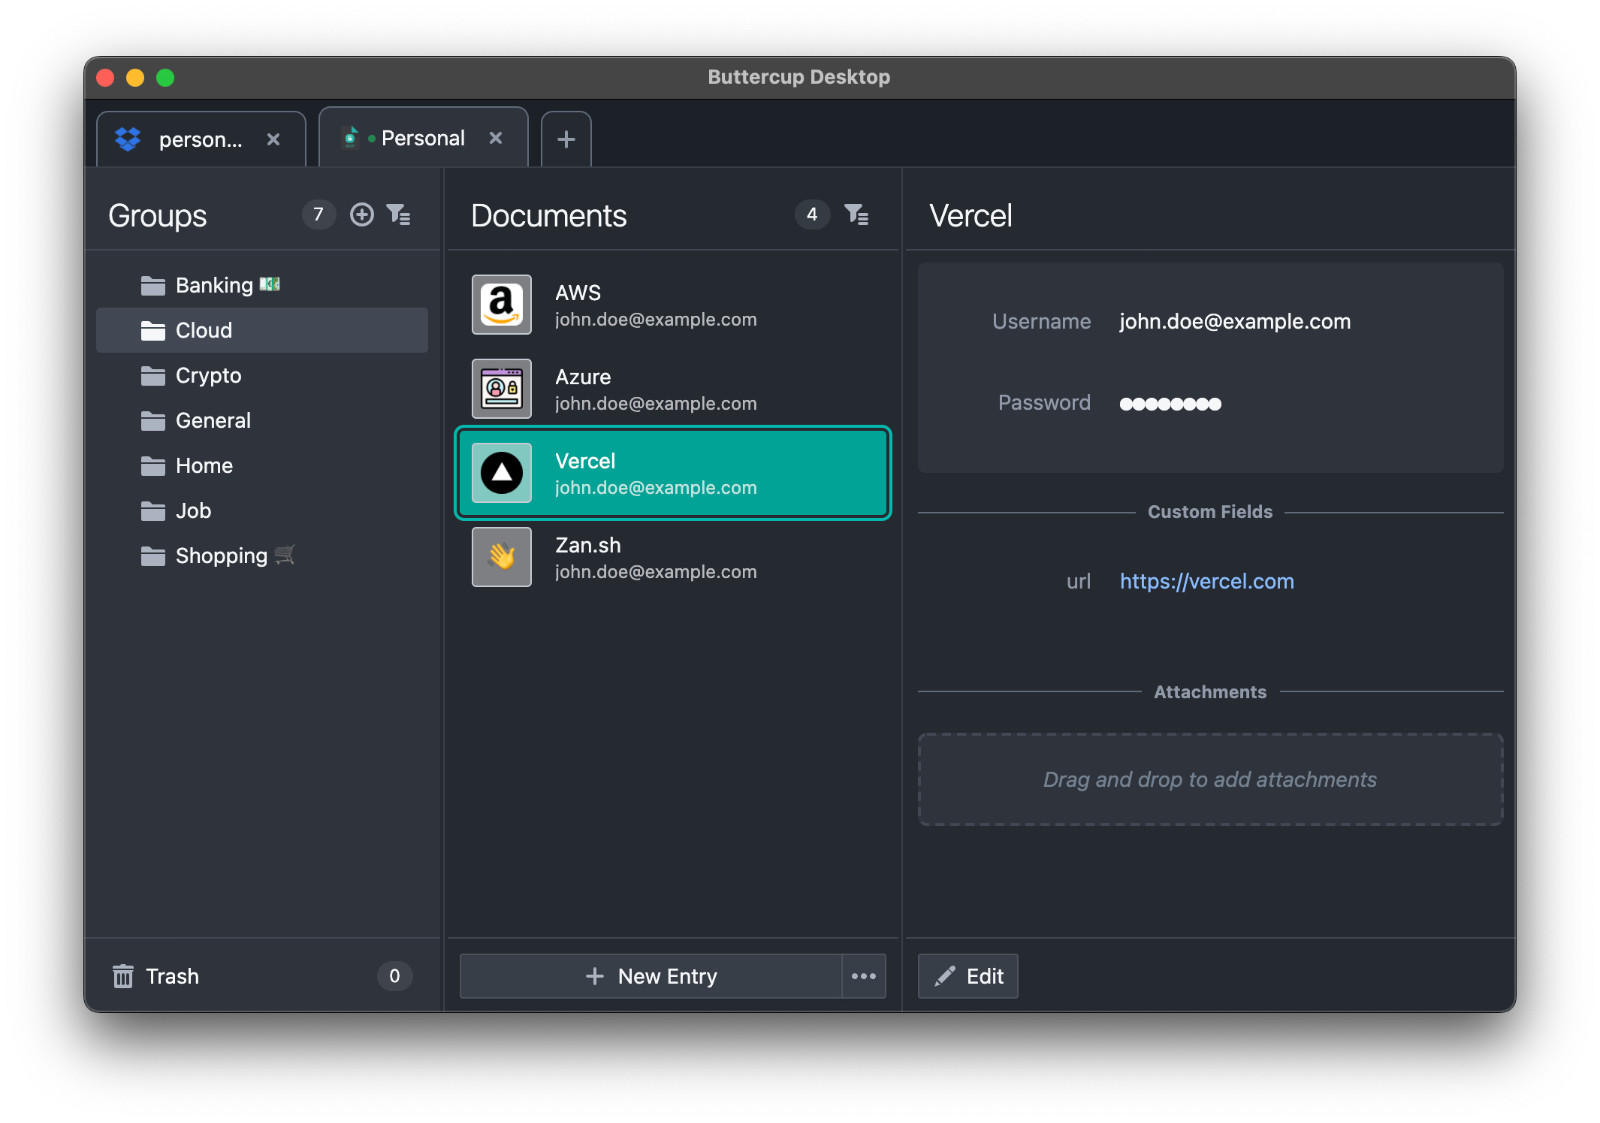Click the Zan.sh waving hand icon
This screenshot has width=1600, height=1123.
click(502, 557)
